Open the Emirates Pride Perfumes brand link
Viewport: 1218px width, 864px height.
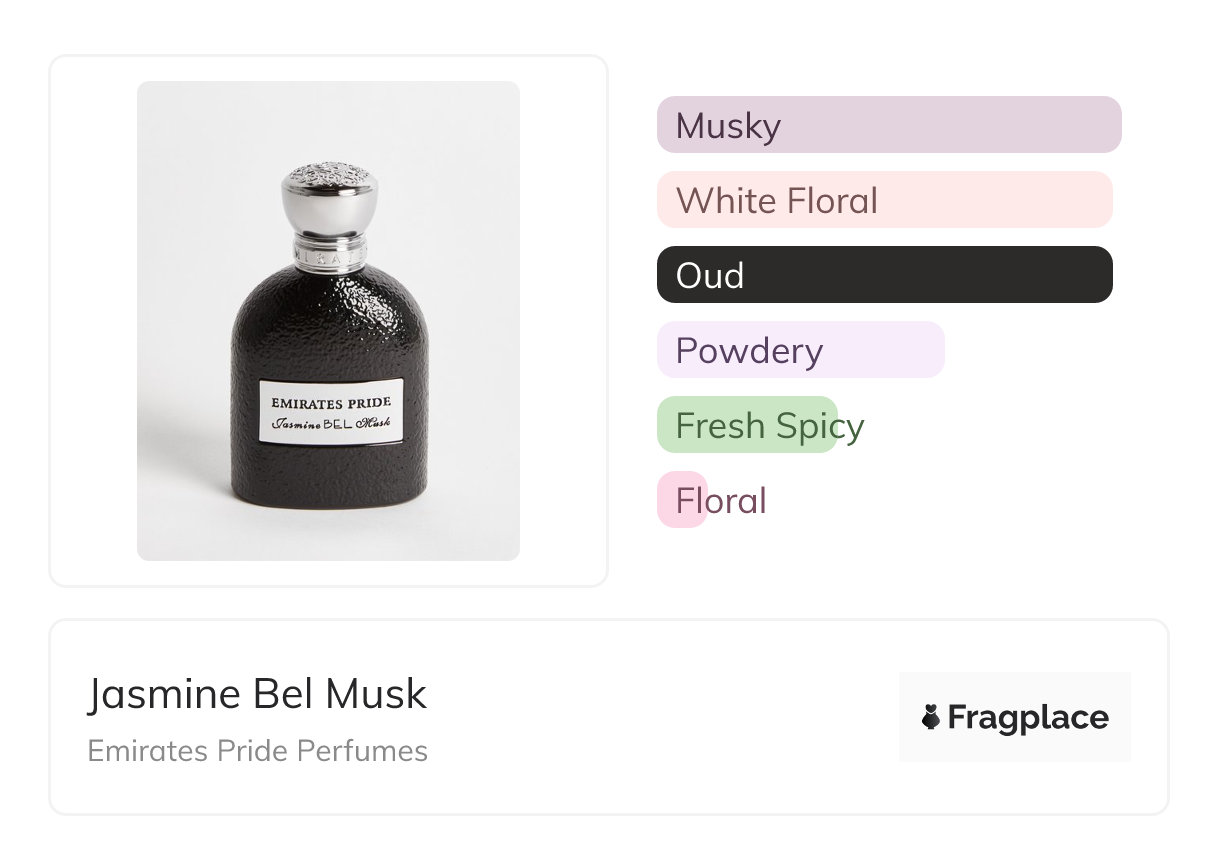point(257,751)
